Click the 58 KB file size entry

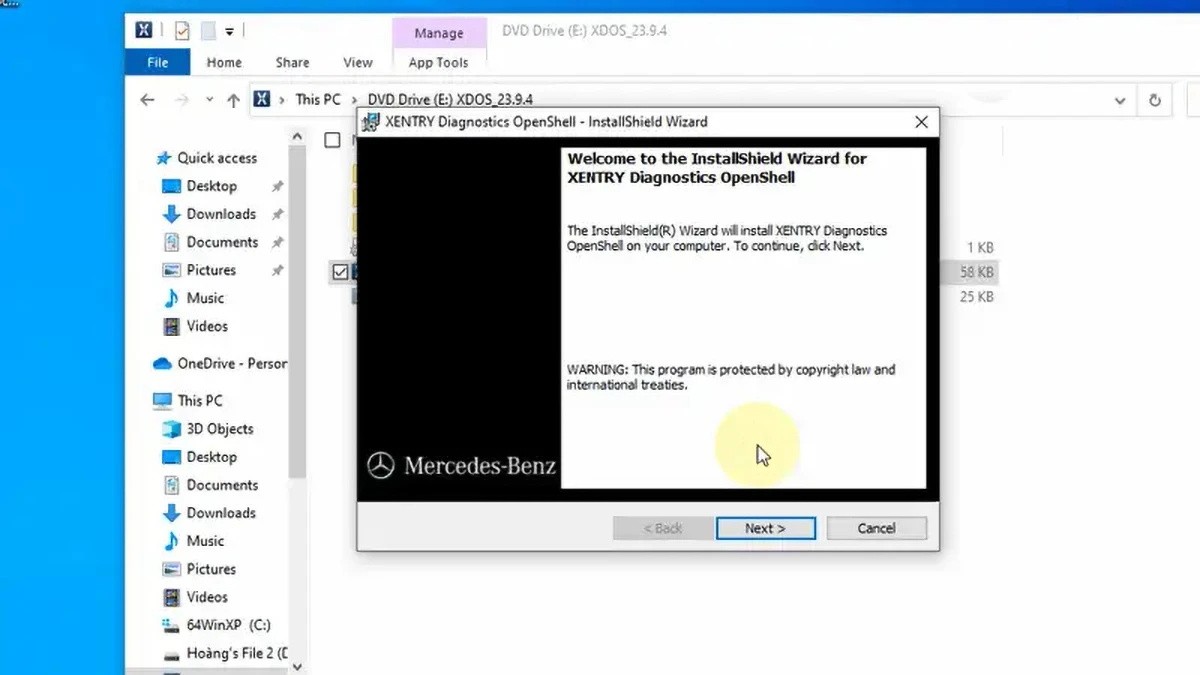click(977, 272)
